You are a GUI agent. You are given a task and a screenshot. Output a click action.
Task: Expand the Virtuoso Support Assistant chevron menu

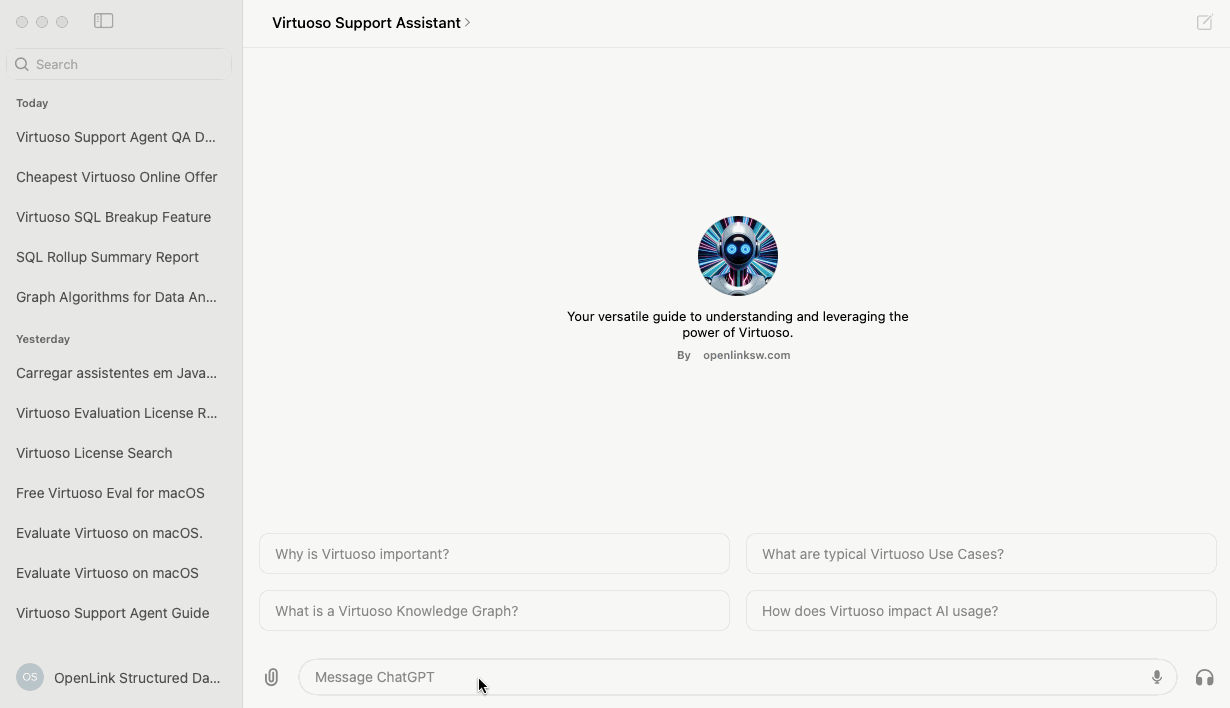[x=467, y=22]
